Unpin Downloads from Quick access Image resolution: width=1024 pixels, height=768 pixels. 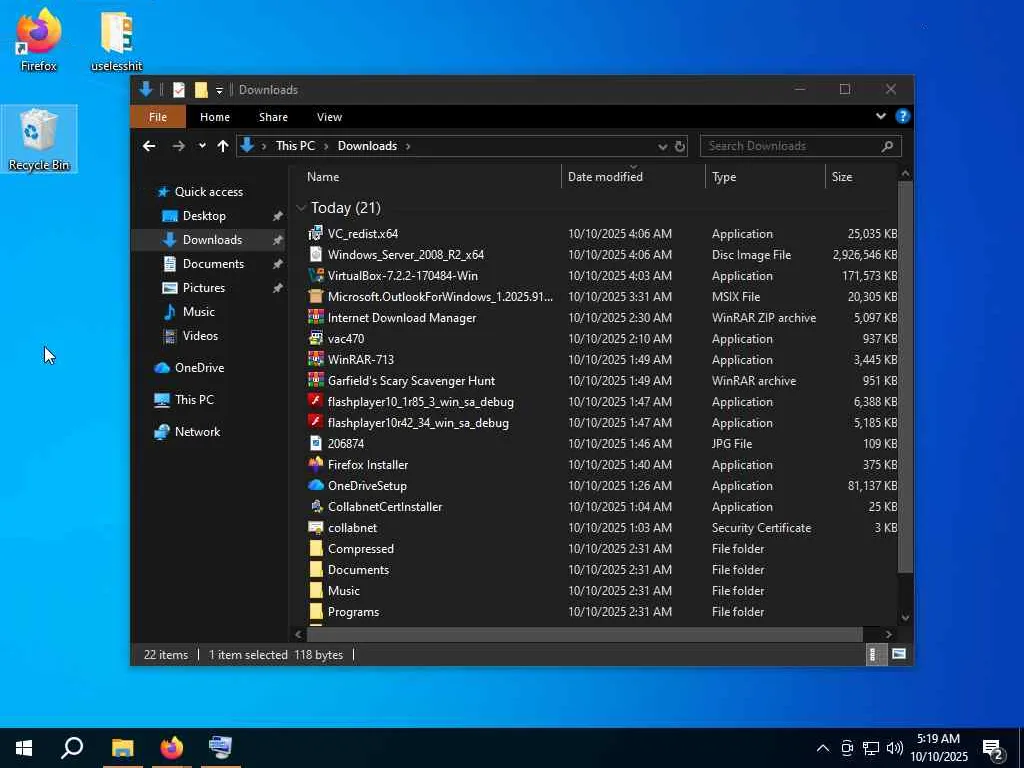click(278, 240)
